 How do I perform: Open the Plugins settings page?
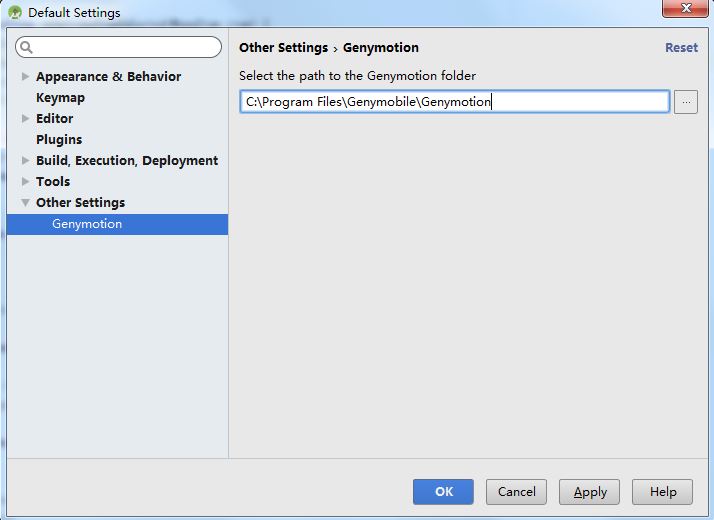pos(59,139)
